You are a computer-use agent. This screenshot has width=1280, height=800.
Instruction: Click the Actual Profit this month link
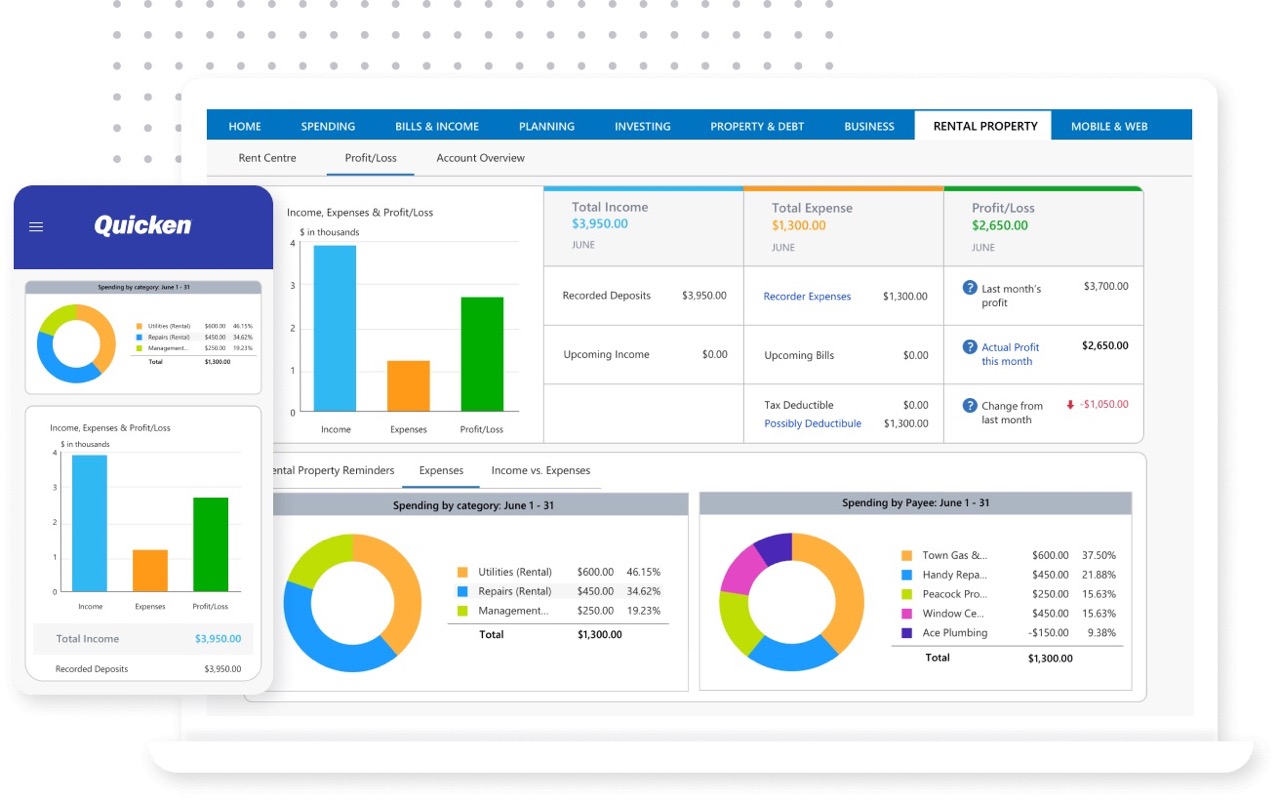coord(1010,354)
